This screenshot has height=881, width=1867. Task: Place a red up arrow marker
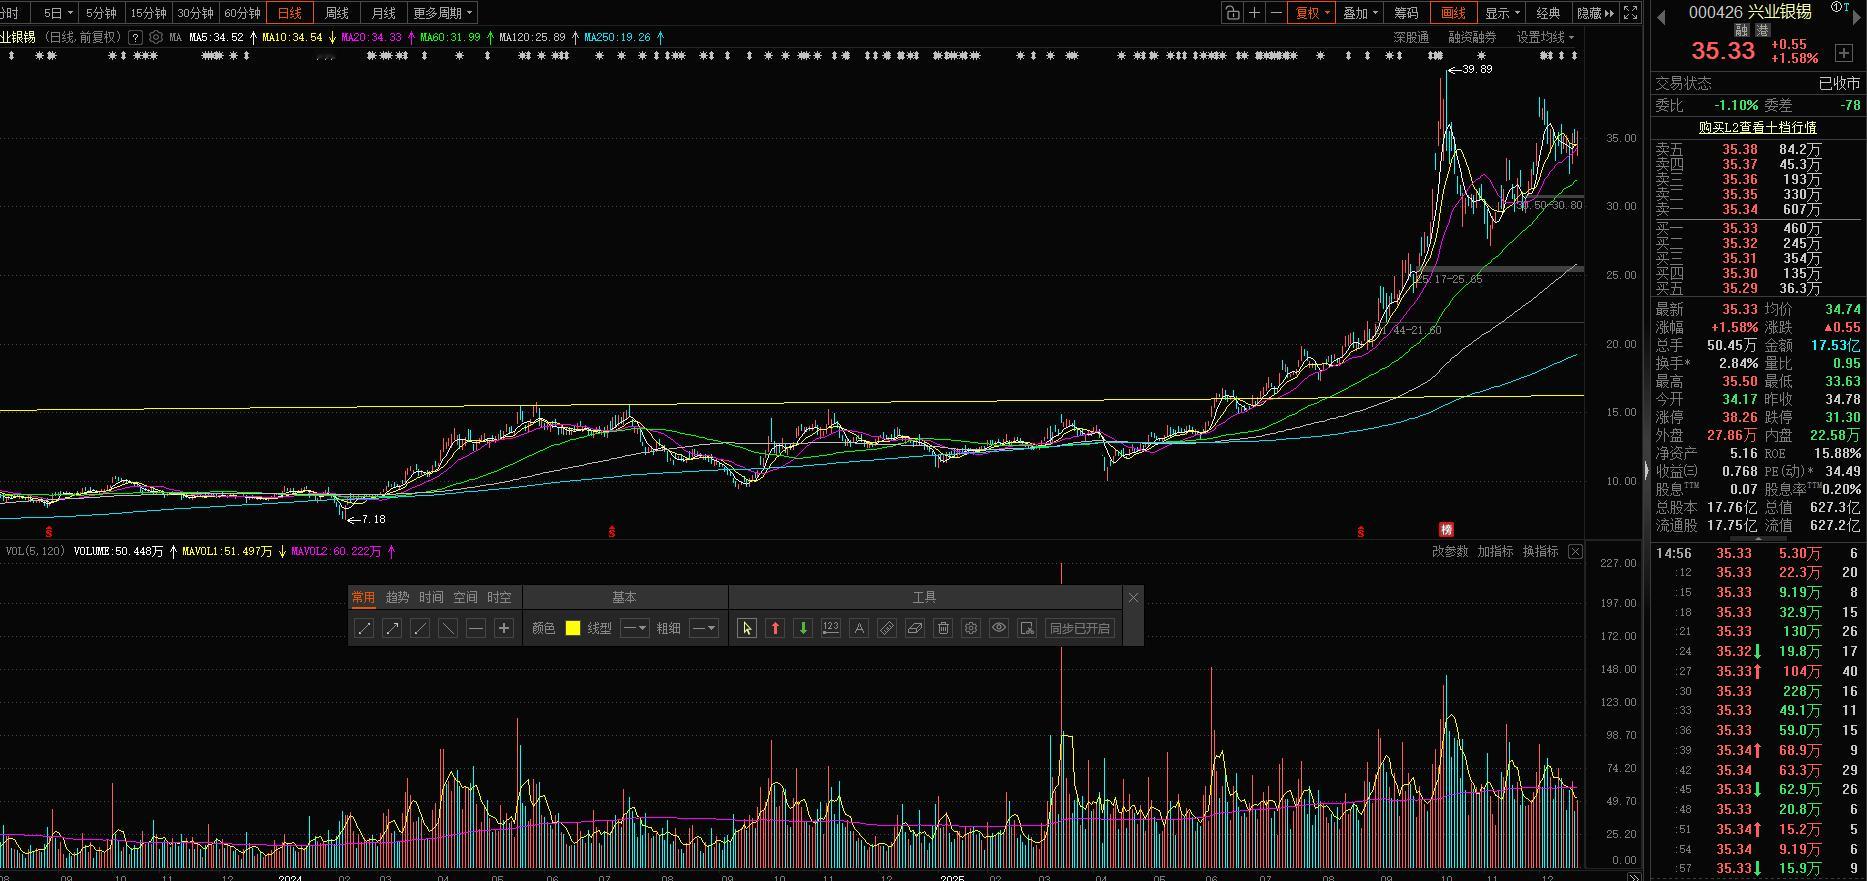[774, 628]
